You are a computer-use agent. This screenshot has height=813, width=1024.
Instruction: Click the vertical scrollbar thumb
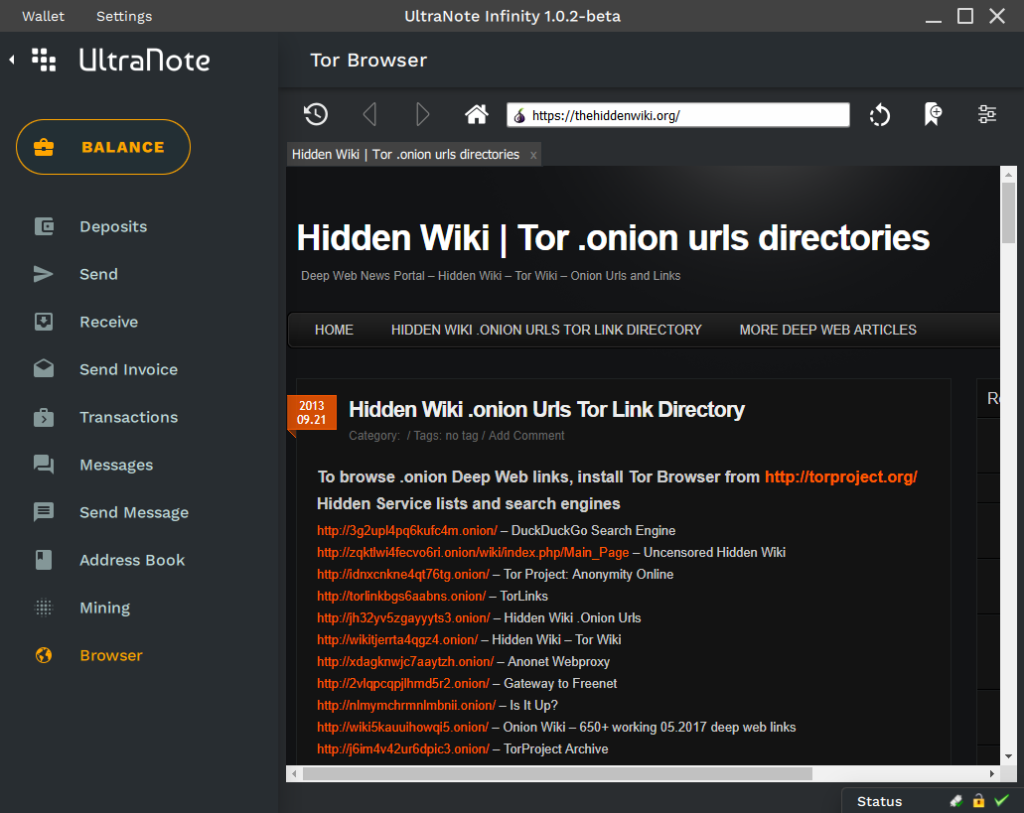(x=1008, y=212)
